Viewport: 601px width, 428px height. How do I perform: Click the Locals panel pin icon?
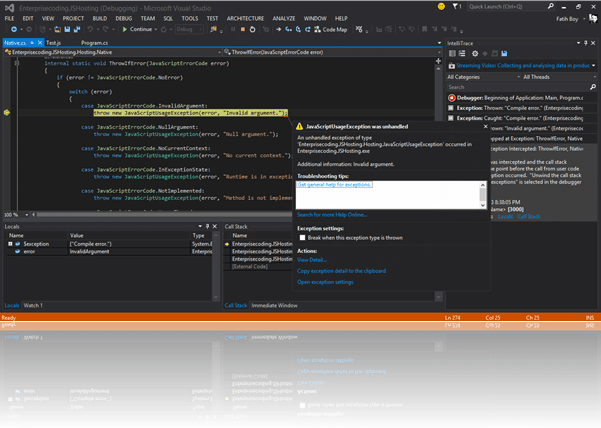pyautogui.click(x=207, y=226)
